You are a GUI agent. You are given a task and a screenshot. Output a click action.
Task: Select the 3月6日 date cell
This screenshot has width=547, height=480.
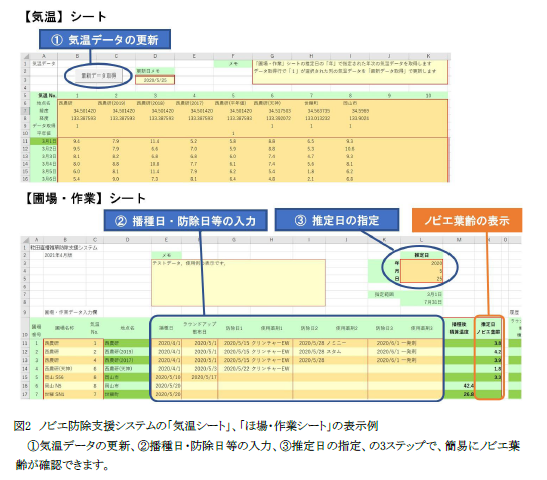point(44,179)
